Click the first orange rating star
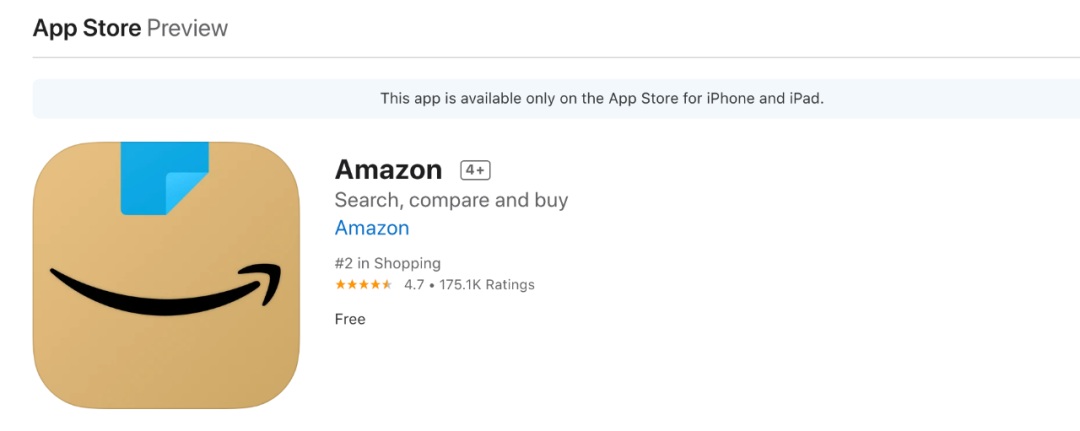Screen dimensions: 1080x431 340,285
